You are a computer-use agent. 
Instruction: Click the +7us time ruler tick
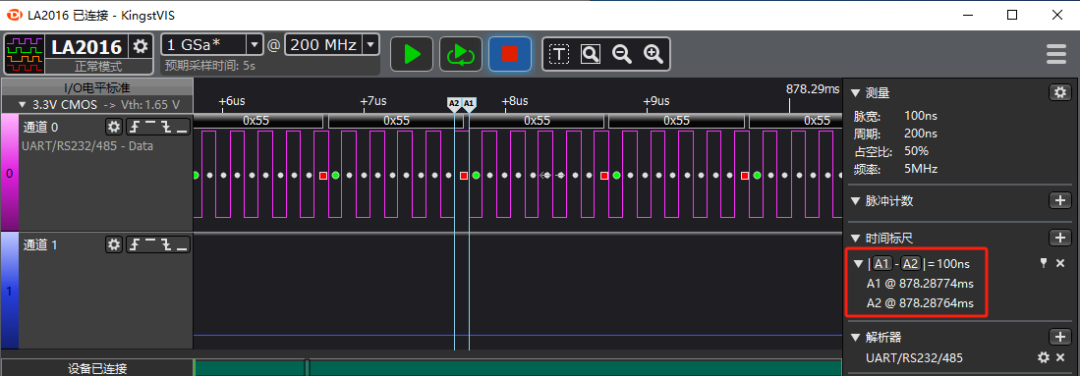tap(373, 101)
